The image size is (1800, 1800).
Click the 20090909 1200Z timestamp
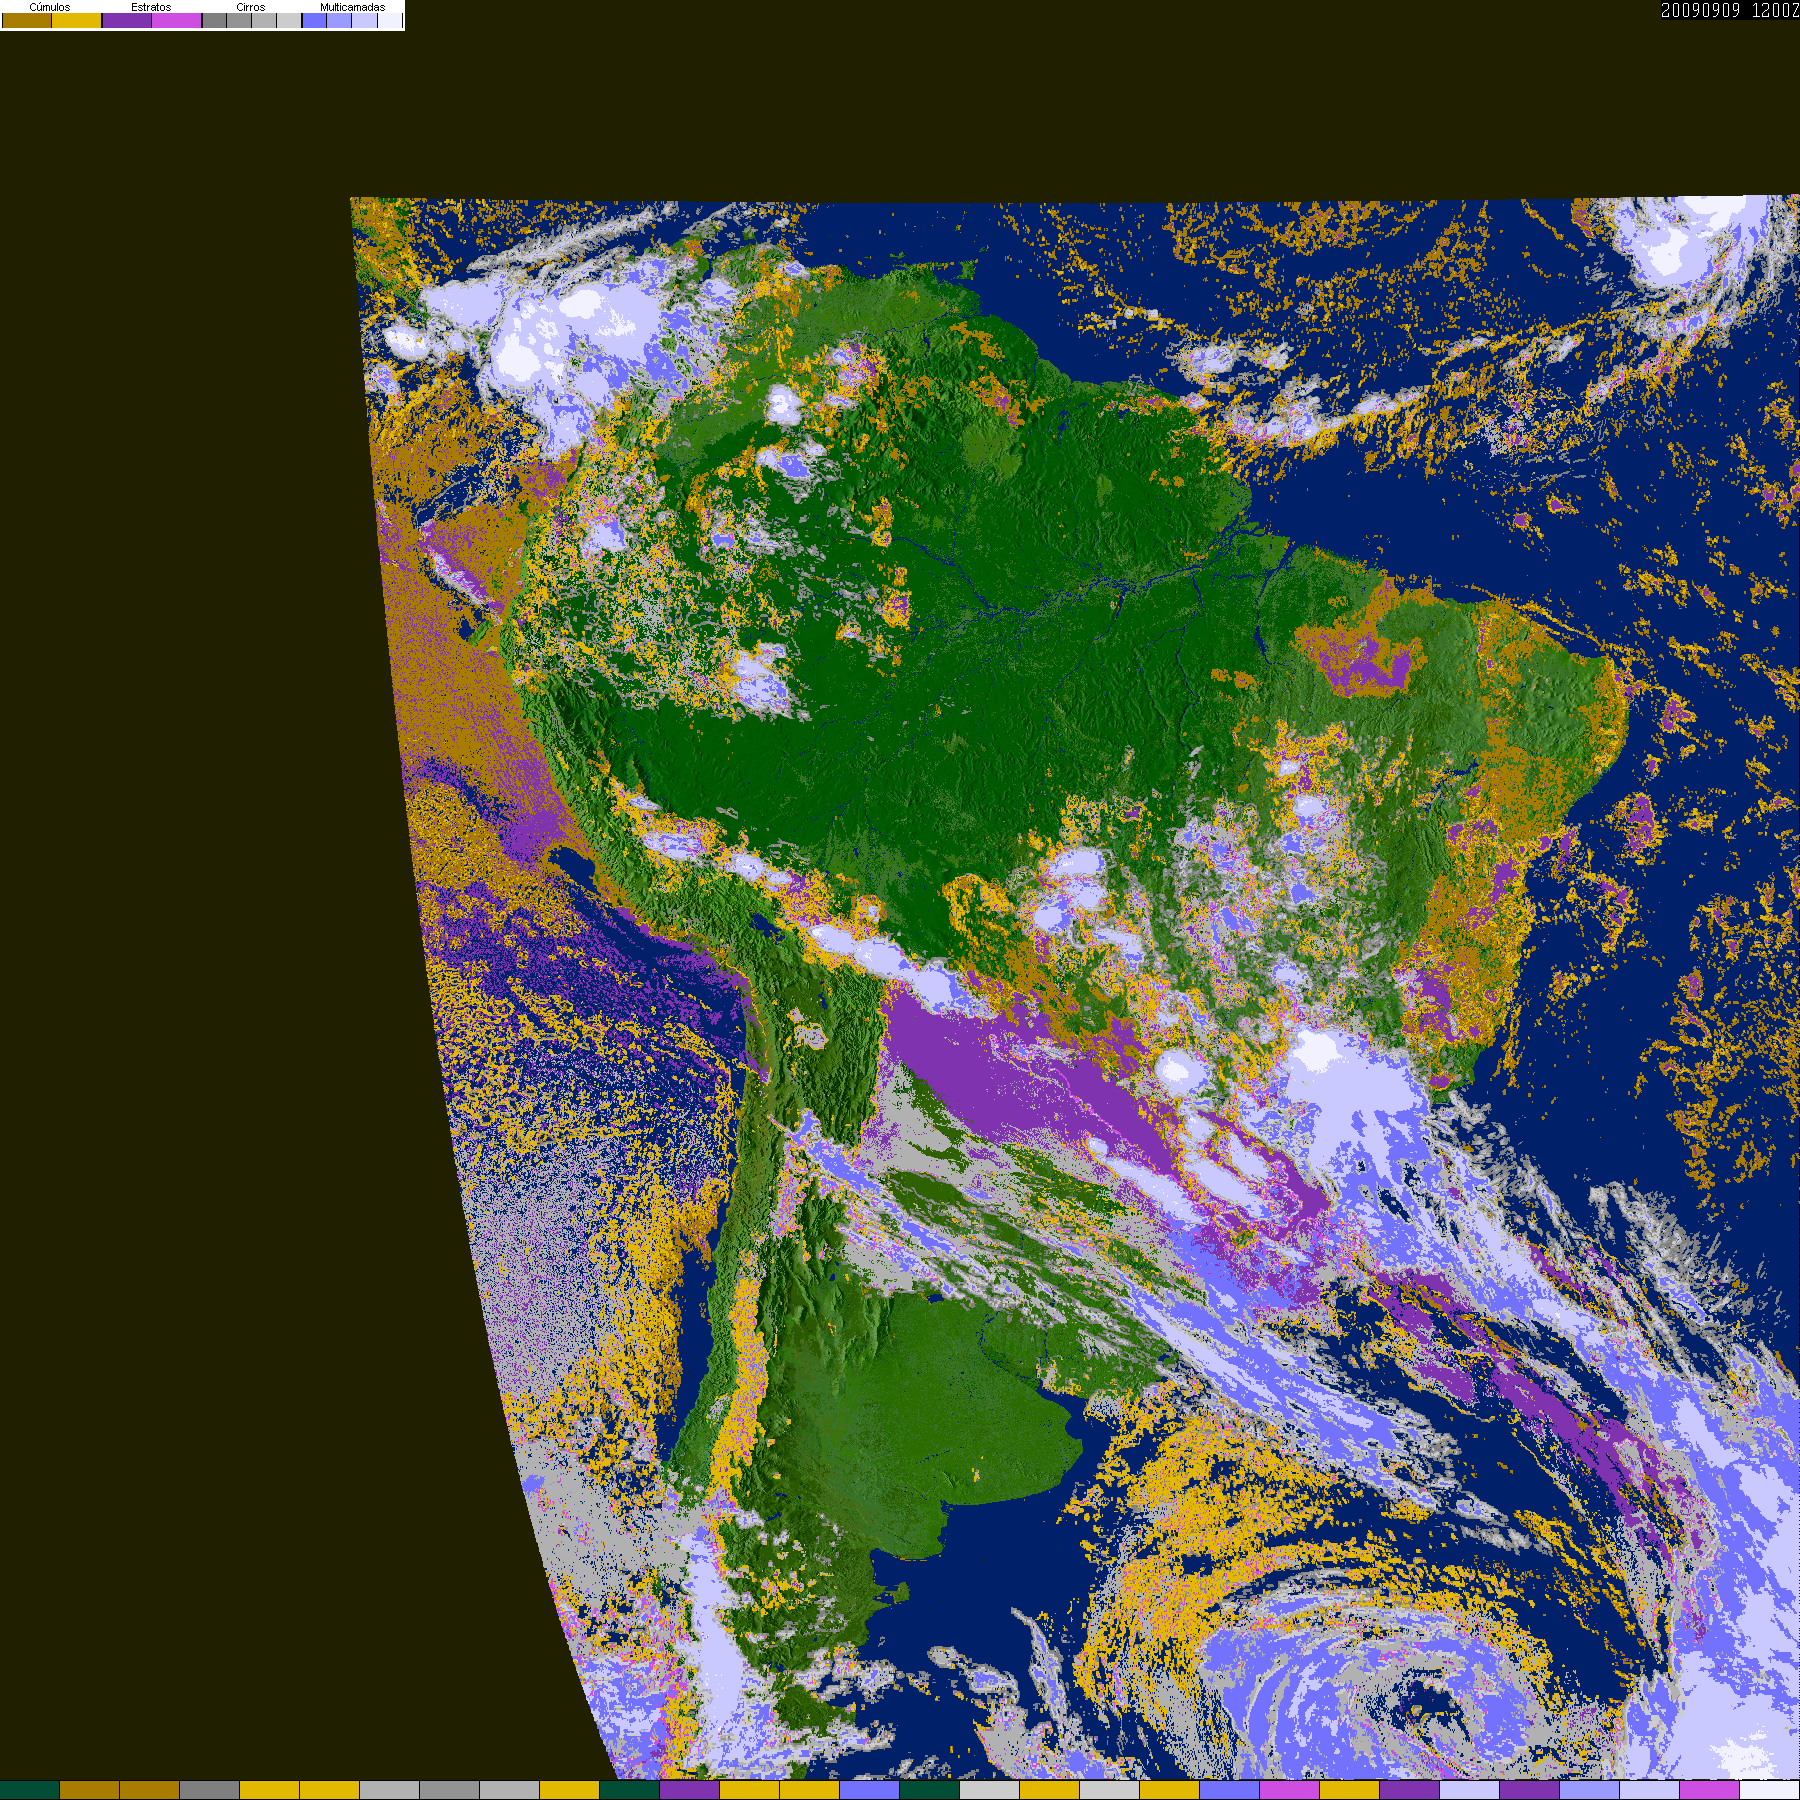tap(1729, 10)
